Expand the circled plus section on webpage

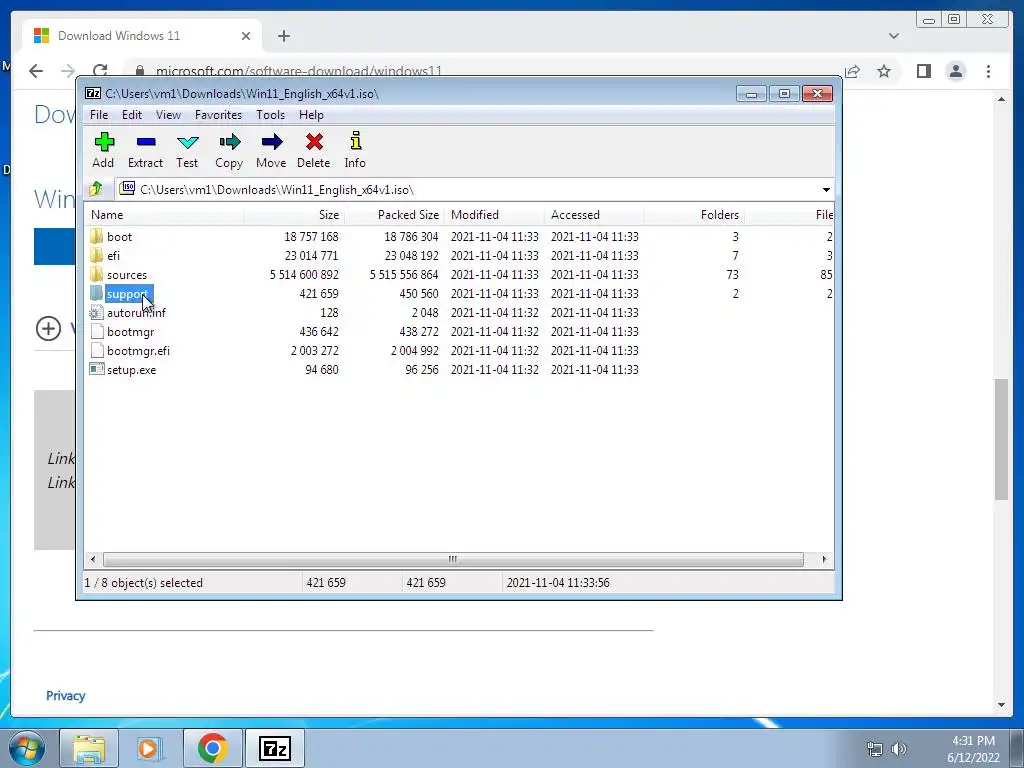(x=48, y=328)
